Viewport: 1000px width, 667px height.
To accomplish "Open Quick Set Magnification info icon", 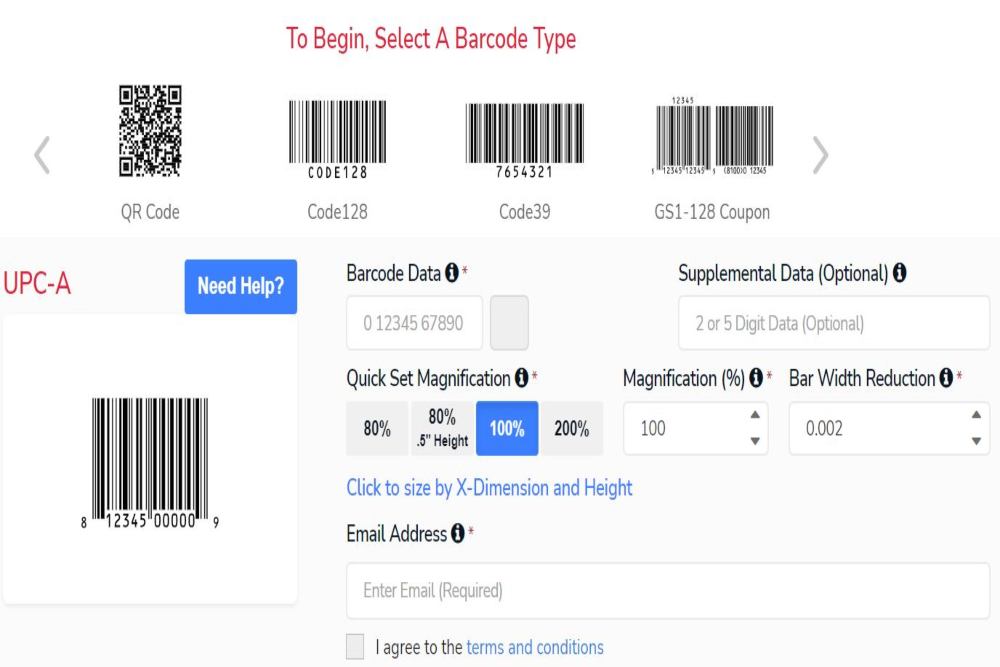I will pos(522,378).
